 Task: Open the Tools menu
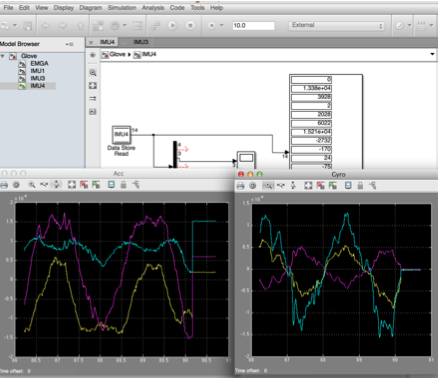coord(197,7)
